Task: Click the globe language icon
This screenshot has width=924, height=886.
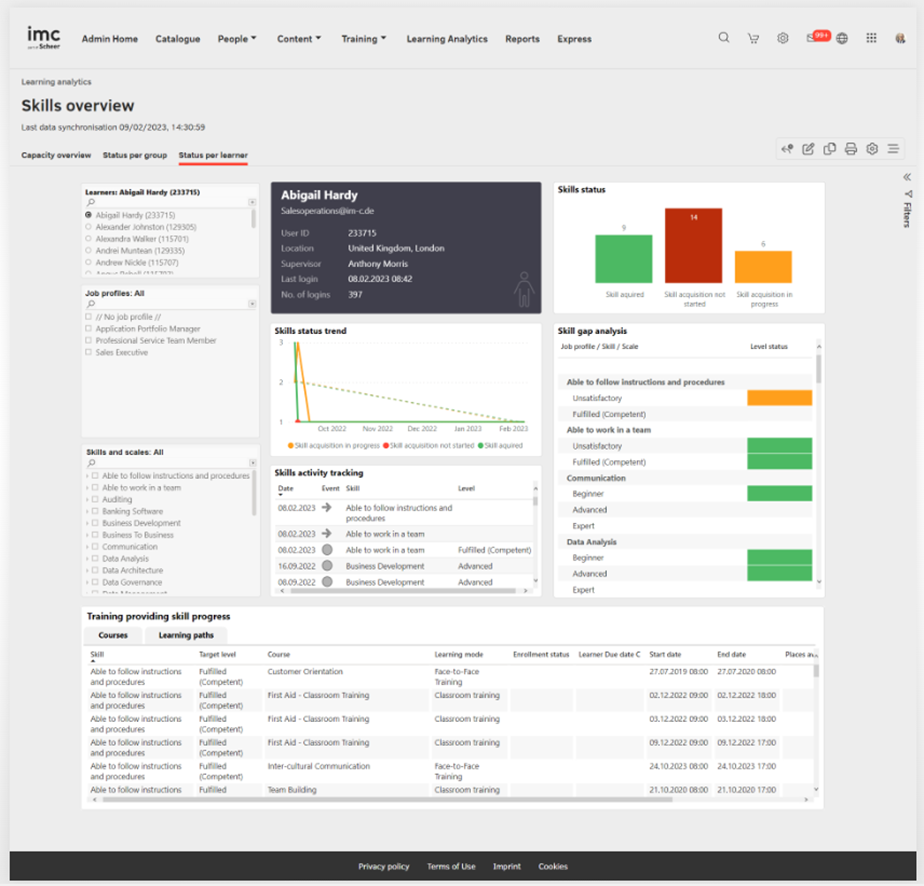Action: coord(842,39)
